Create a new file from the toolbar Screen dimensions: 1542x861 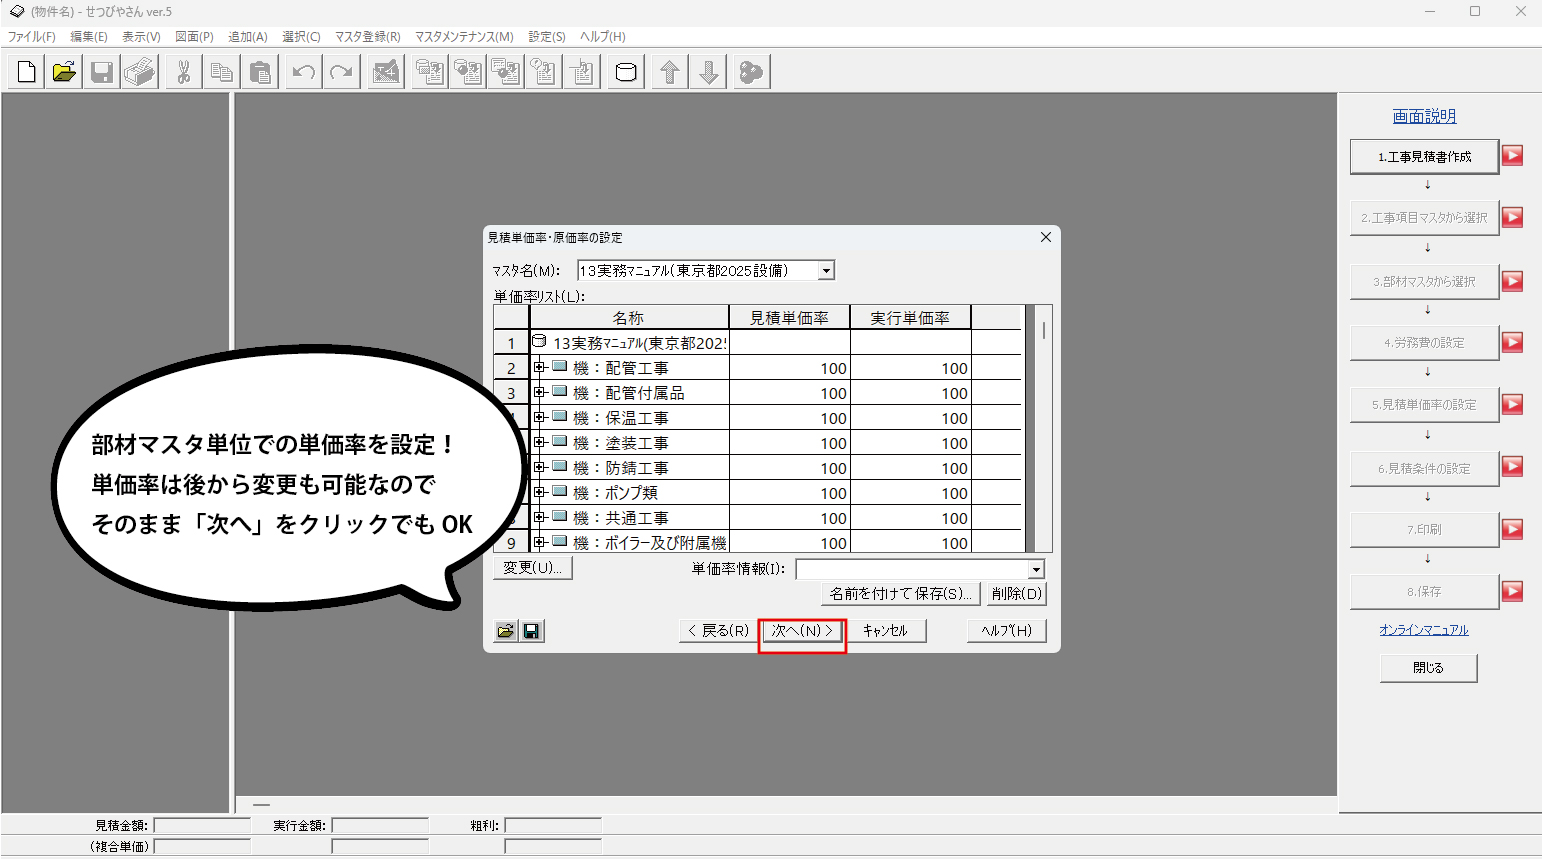click(x=27, y=72)
